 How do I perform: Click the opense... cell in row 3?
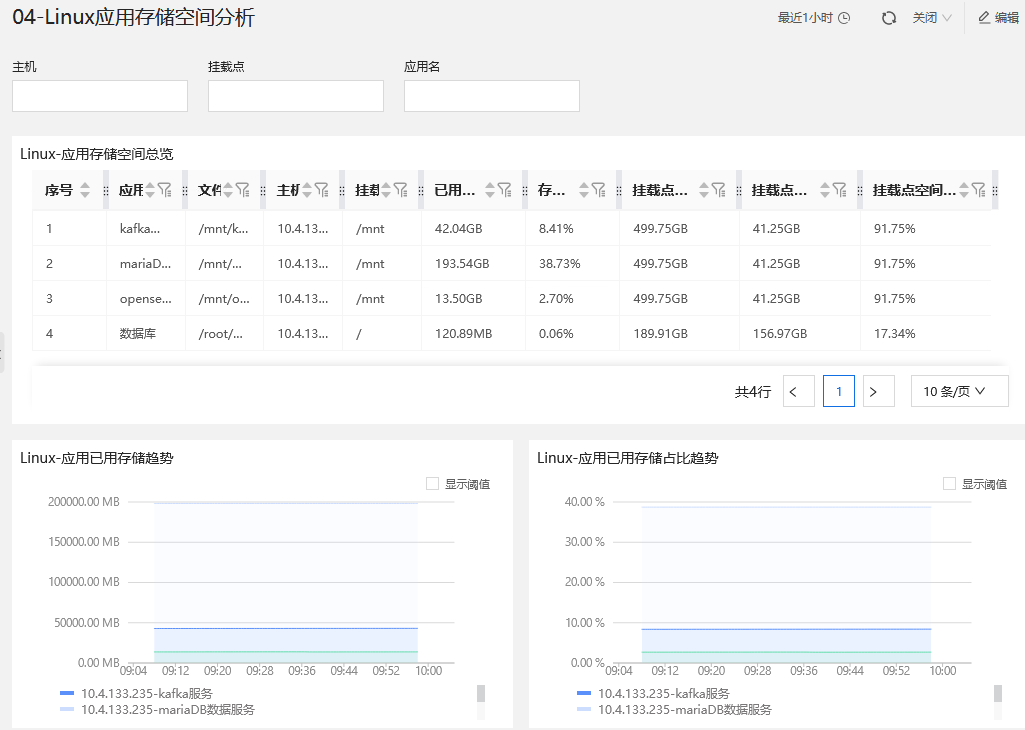[x=145, y=299]
